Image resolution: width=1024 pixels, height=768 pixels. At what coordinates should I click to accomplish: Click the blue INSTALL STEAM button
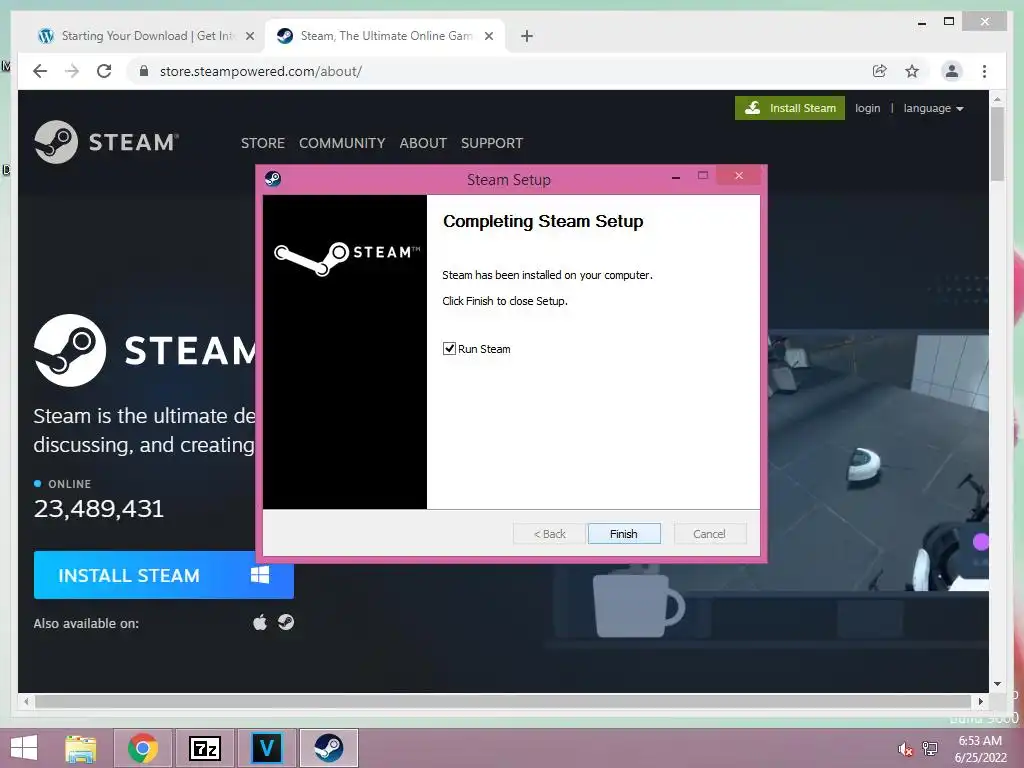click(x=164, y=575)
